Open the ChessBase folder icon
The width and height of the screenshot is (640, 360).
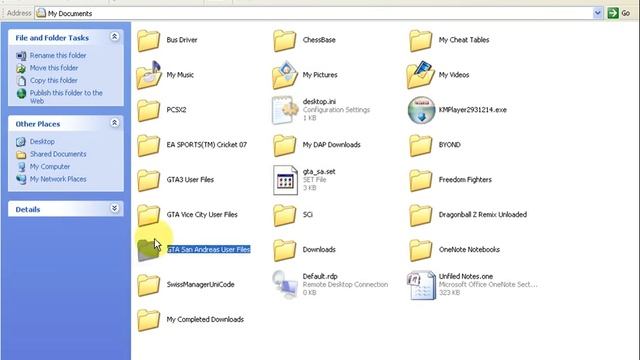coord(284,40)
